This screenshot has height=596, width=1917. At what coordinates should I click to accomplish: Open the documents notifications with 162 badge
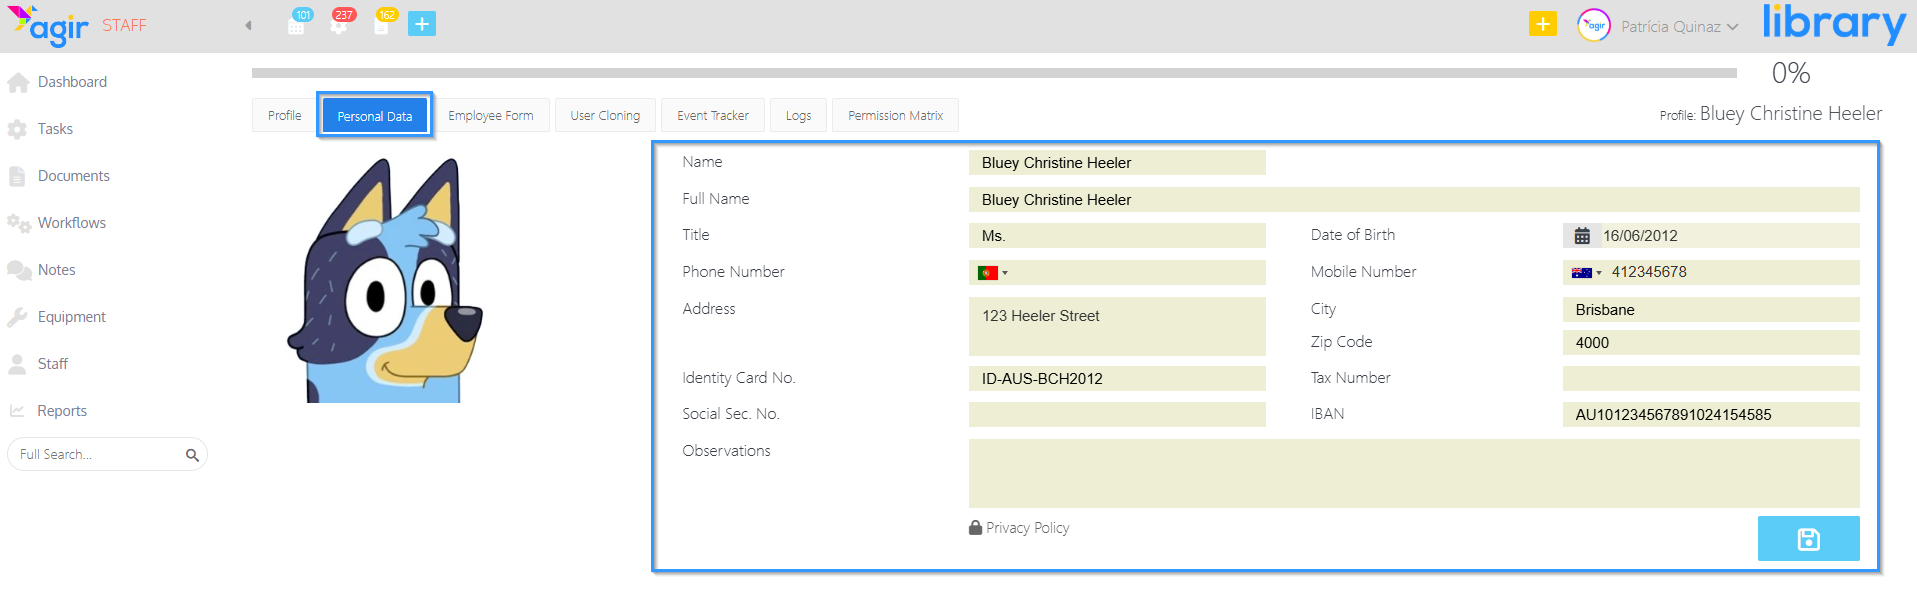click(x=384, y=23)
